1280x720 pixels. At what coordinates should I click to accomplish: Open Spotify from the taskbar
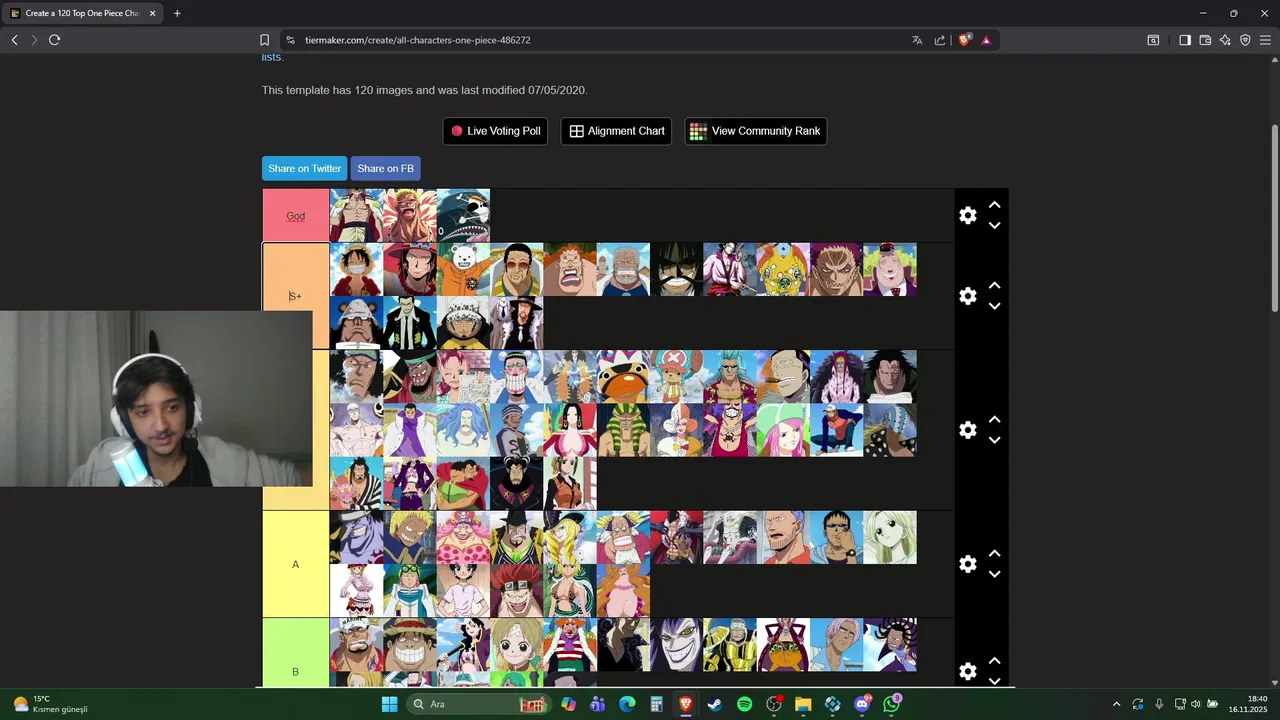tap(744, 704)
